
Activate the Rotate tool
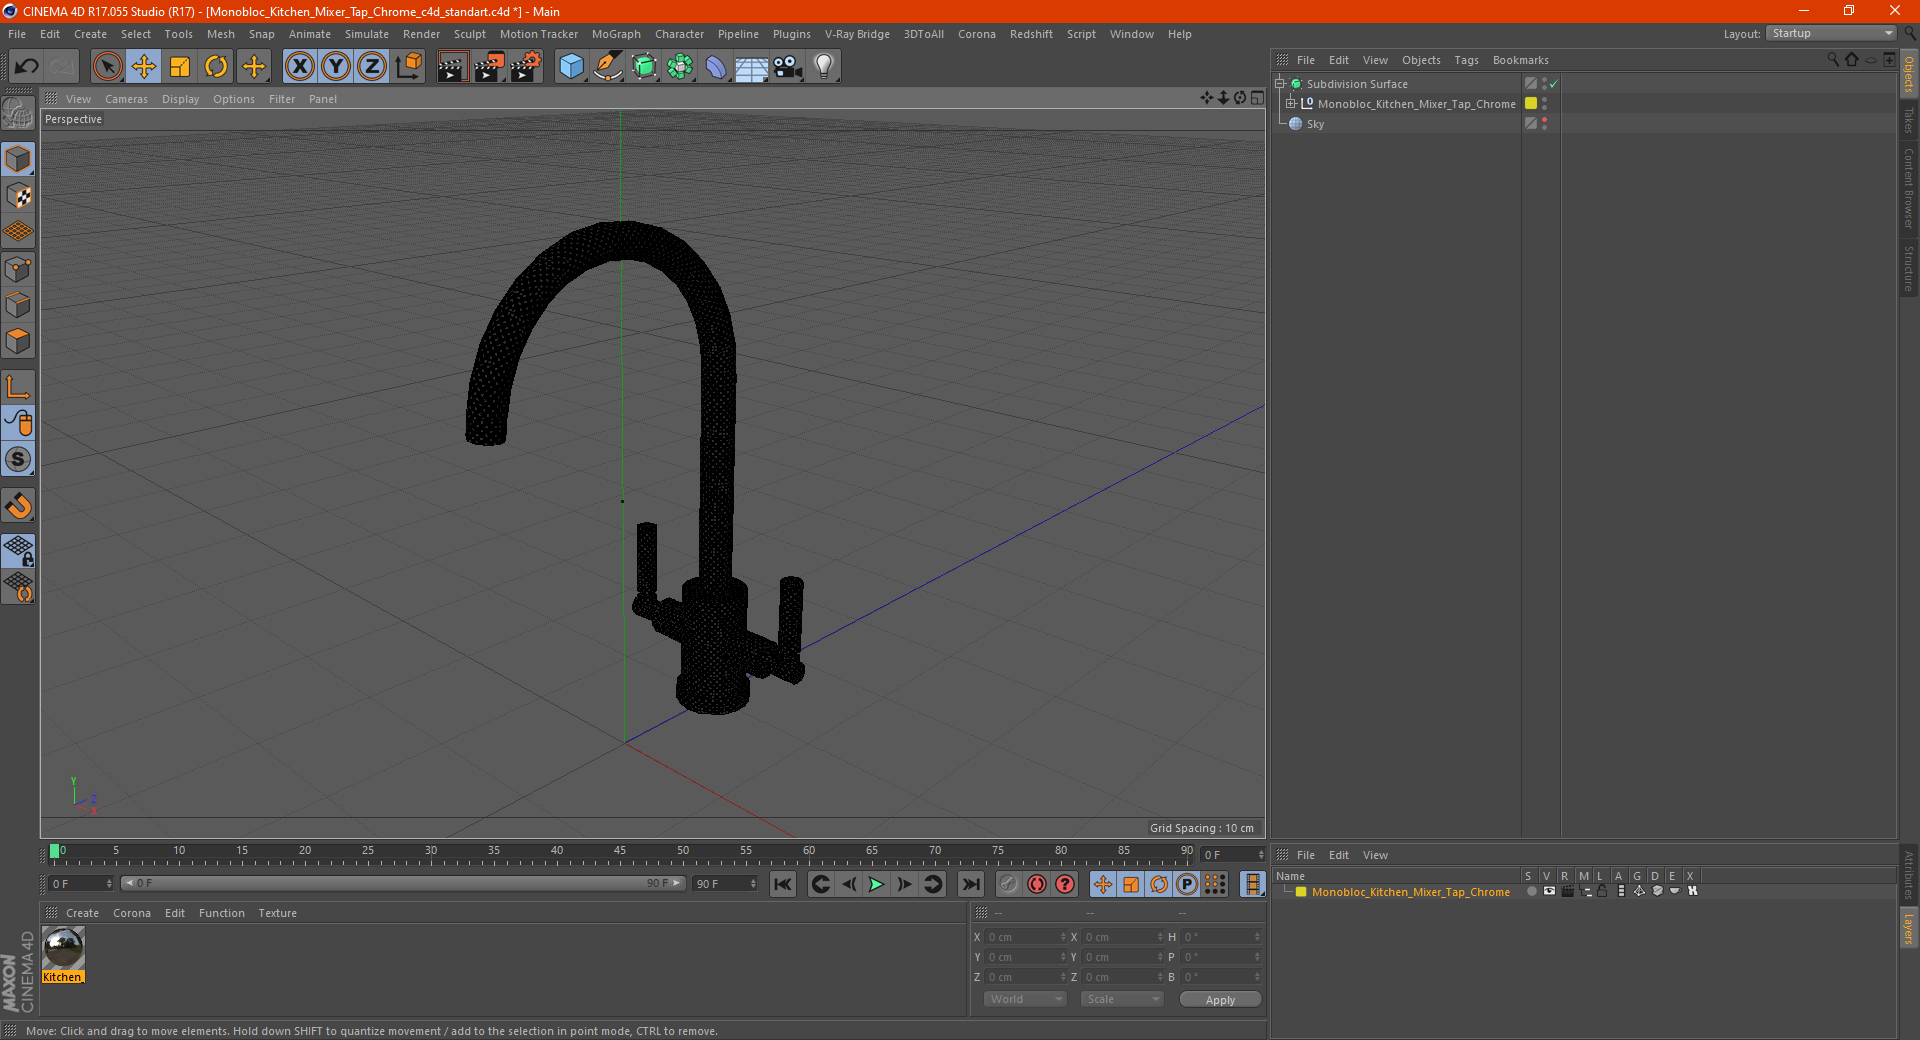pyautogui.click(x=216, y=67)
